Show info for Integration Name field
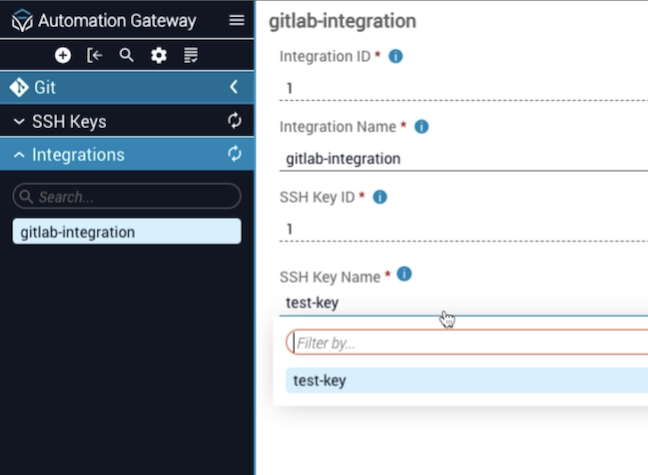 tap(421, 127)
